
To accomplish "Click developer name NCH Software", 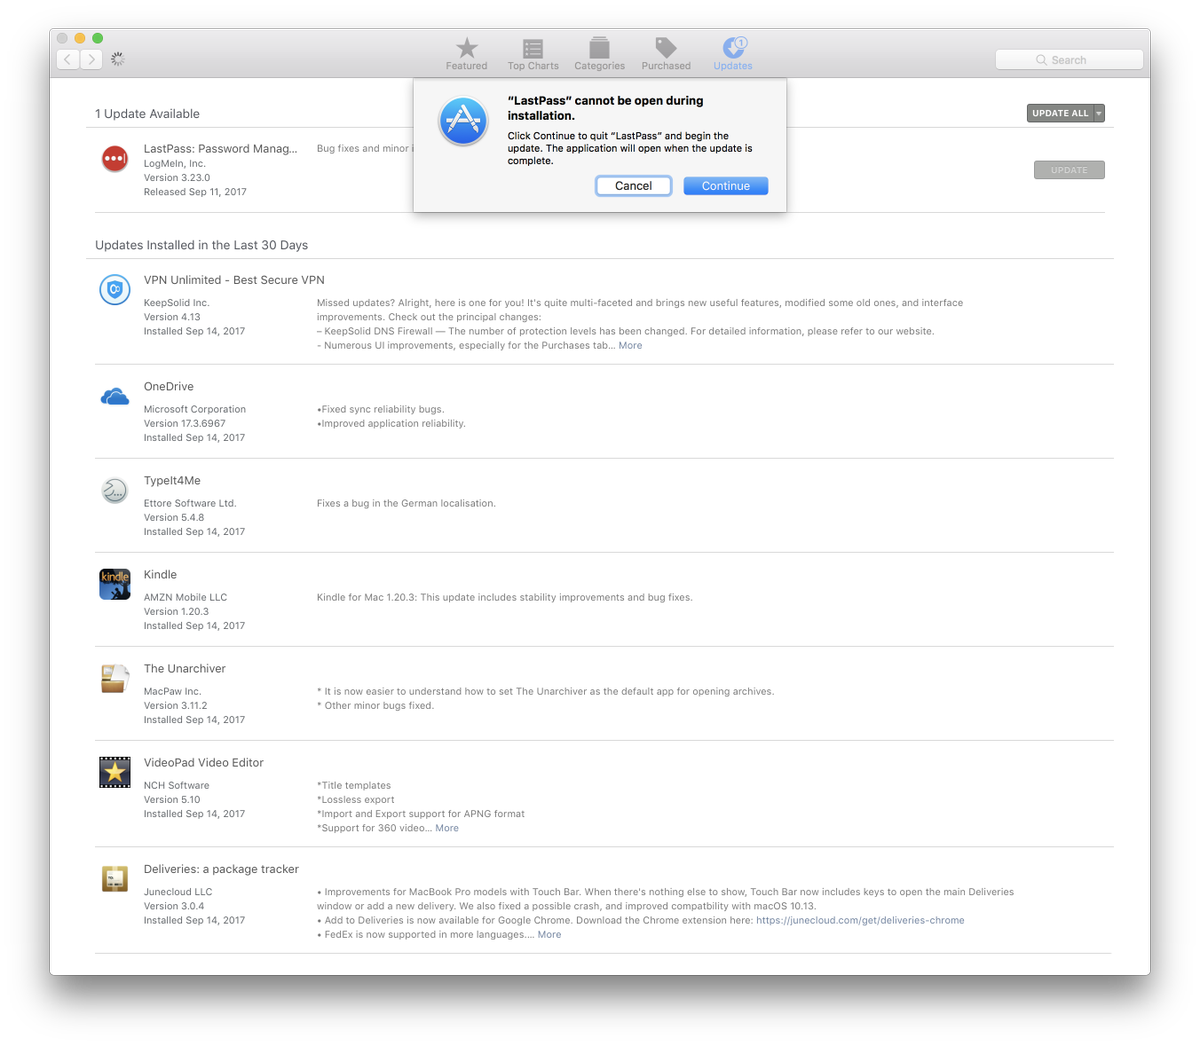I will (176, 785).
